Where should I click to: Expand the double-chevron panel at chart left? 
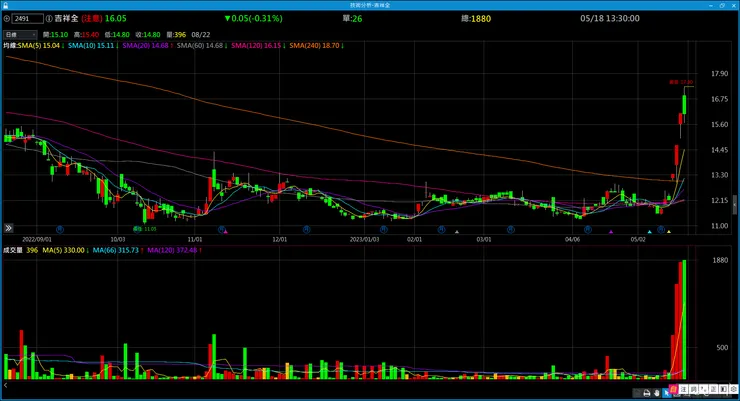pyautogui.click(x=8, y=228)
